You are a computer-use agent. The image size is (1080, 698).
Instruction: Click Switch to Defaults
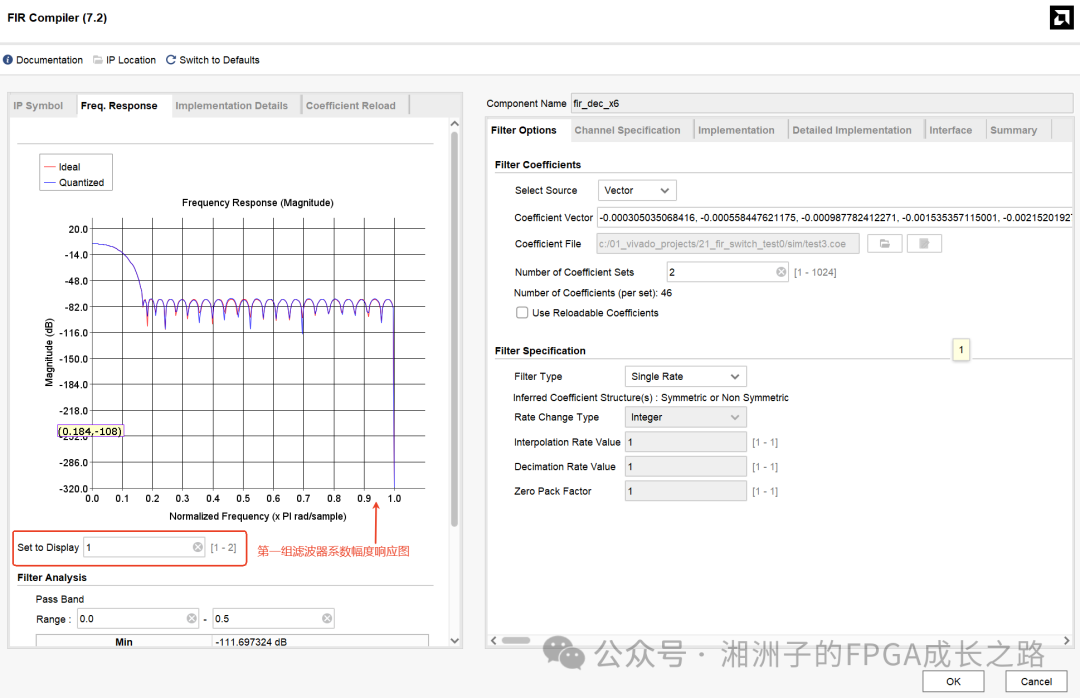pos(220,60)
